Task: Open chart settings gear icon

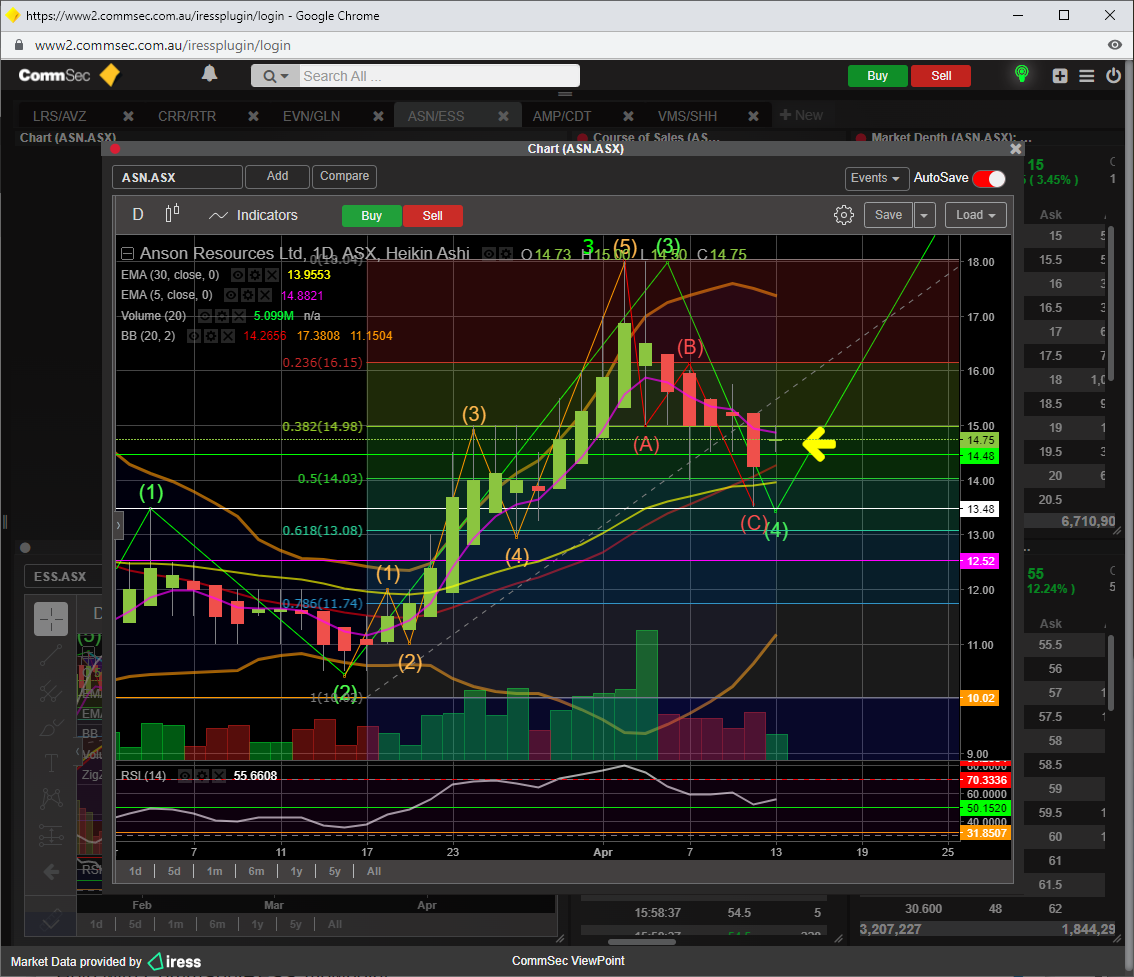Action: pyautogui.click(x=843, y=215)
